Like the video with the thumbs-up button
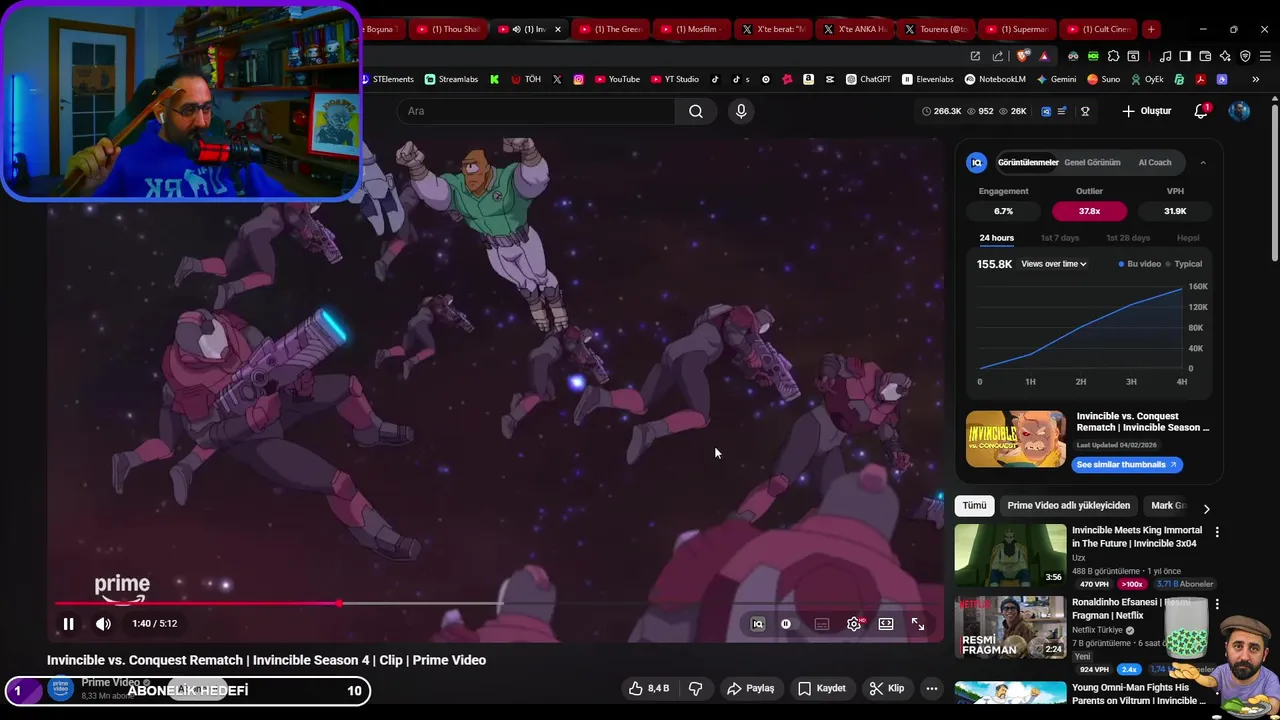Image resolution: width=1280 pixels, height=720 pixels. tap(648, 688)
